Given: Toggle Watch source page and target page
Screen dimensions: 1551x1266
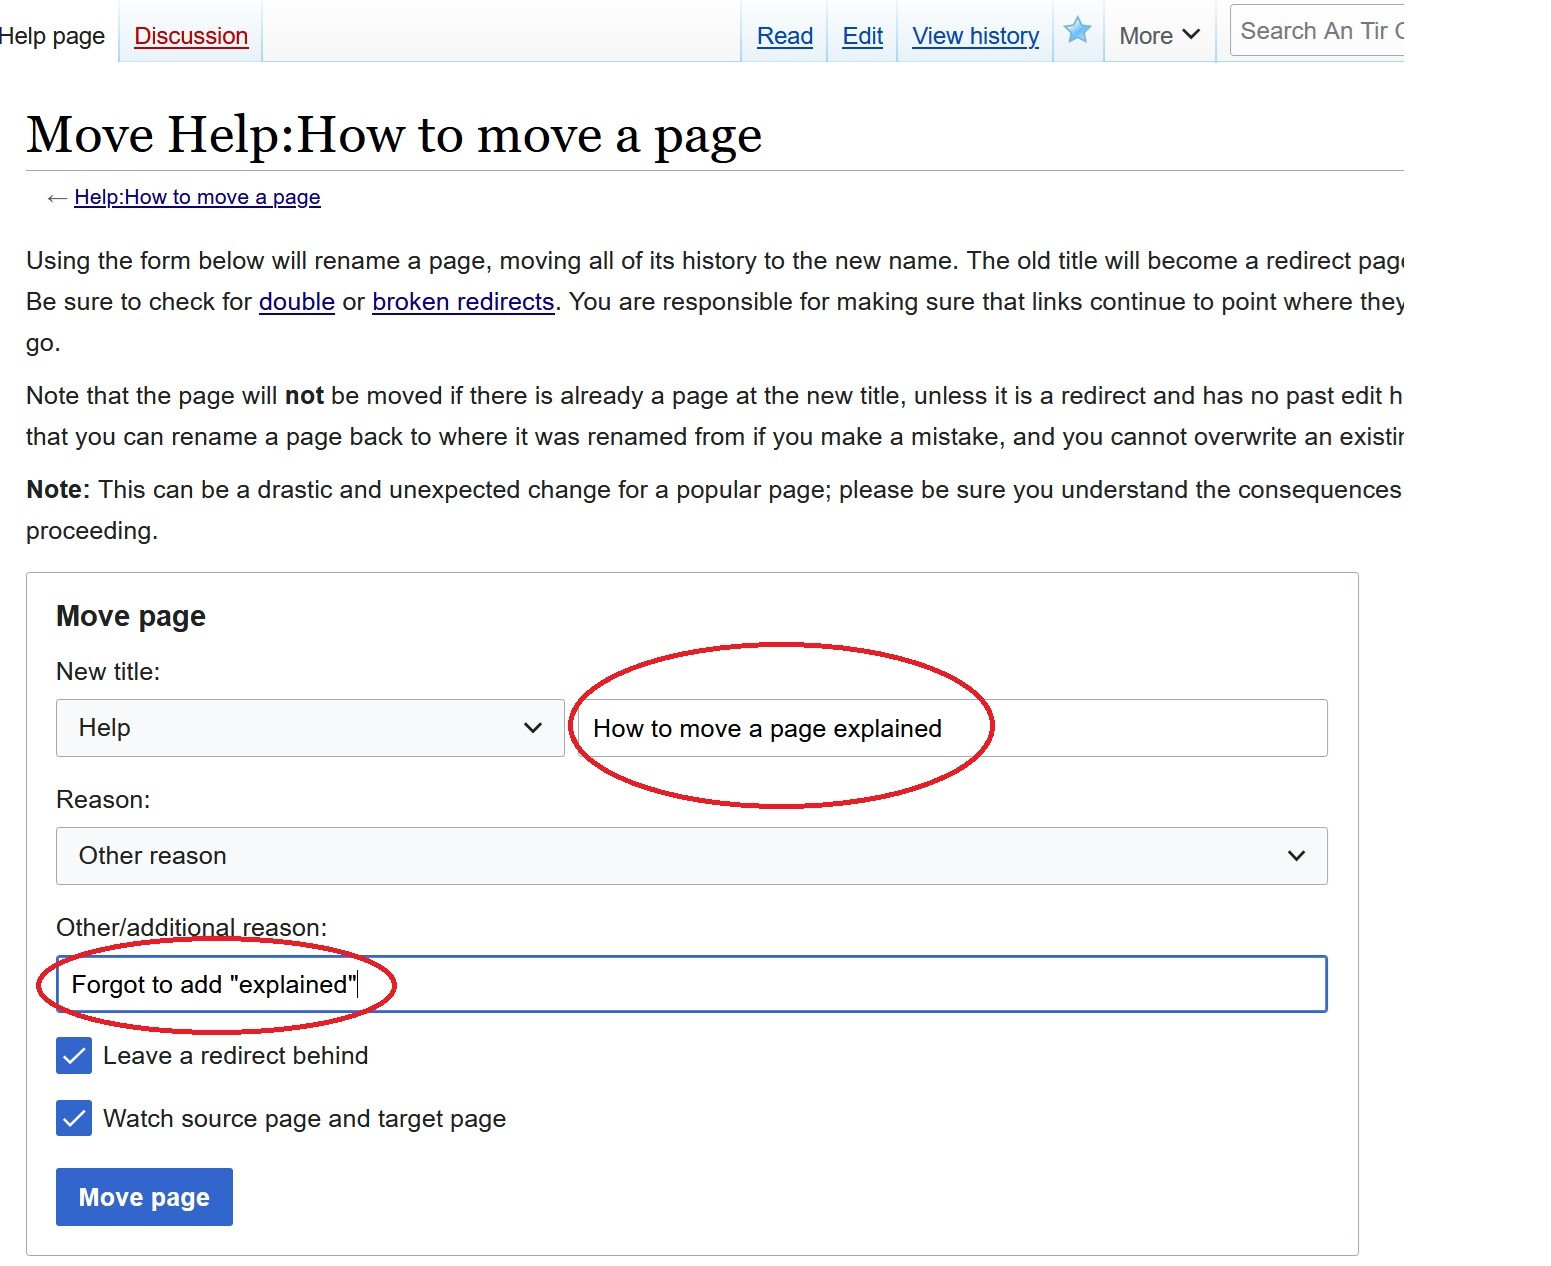Looking at the screenshot, I should [74, 1119].
